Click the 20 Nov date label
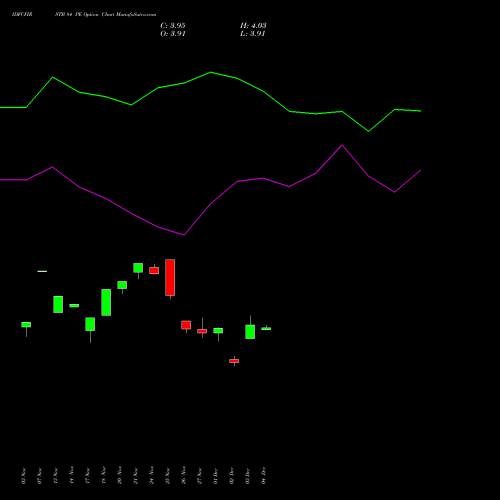This screenshot has width=500, height=500. click(x=120, y=476)
